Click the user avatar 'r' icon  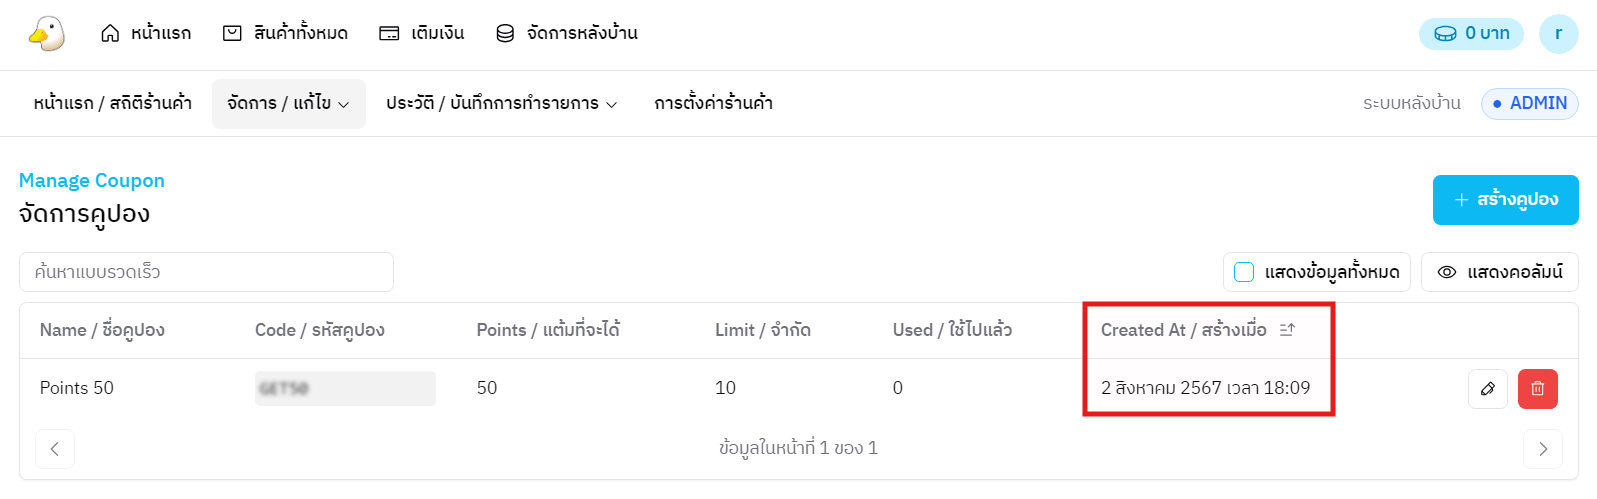(1557, 34)
